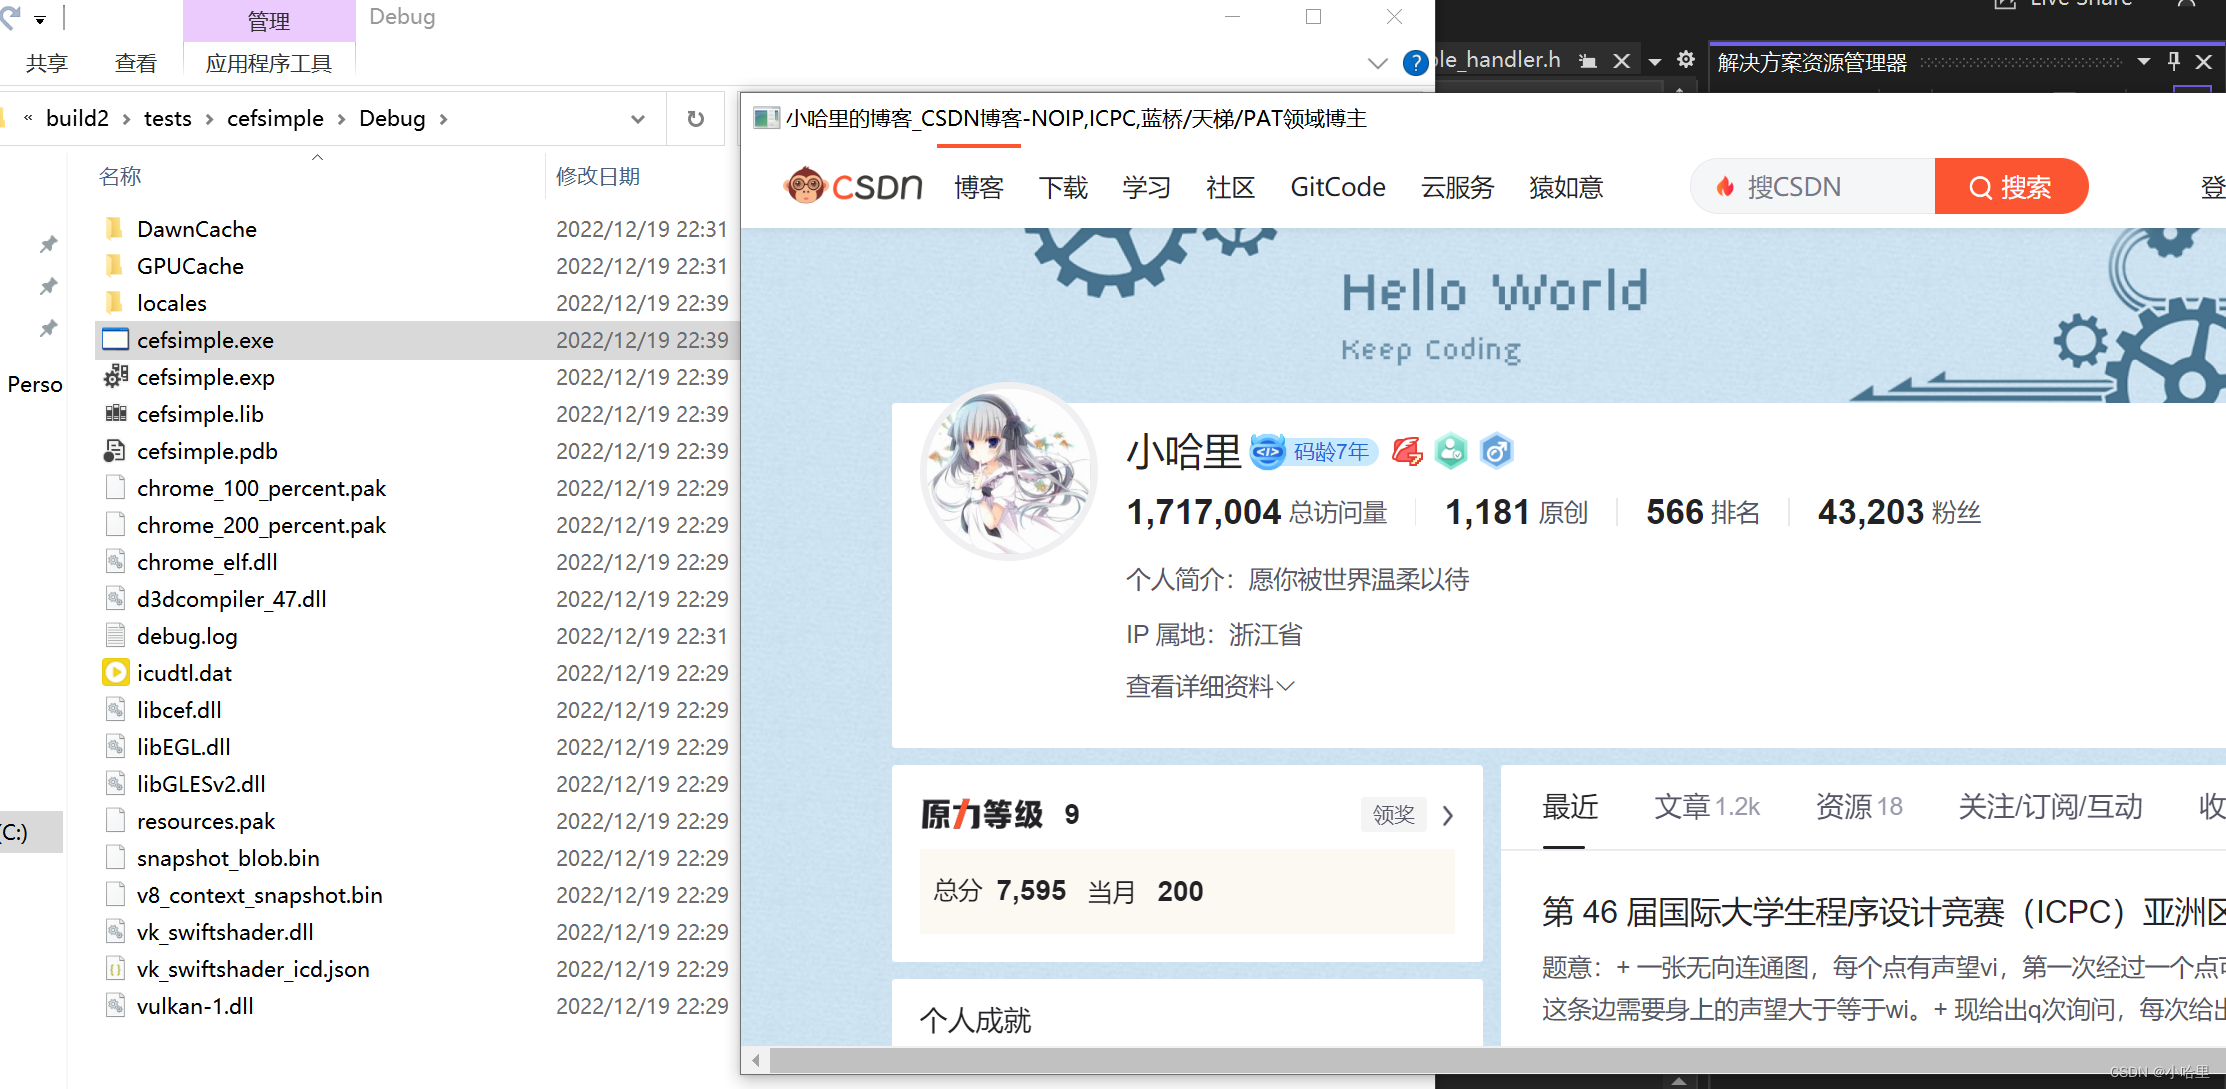Click the 领奖 button in 原力等级 card

point(1393,815)
